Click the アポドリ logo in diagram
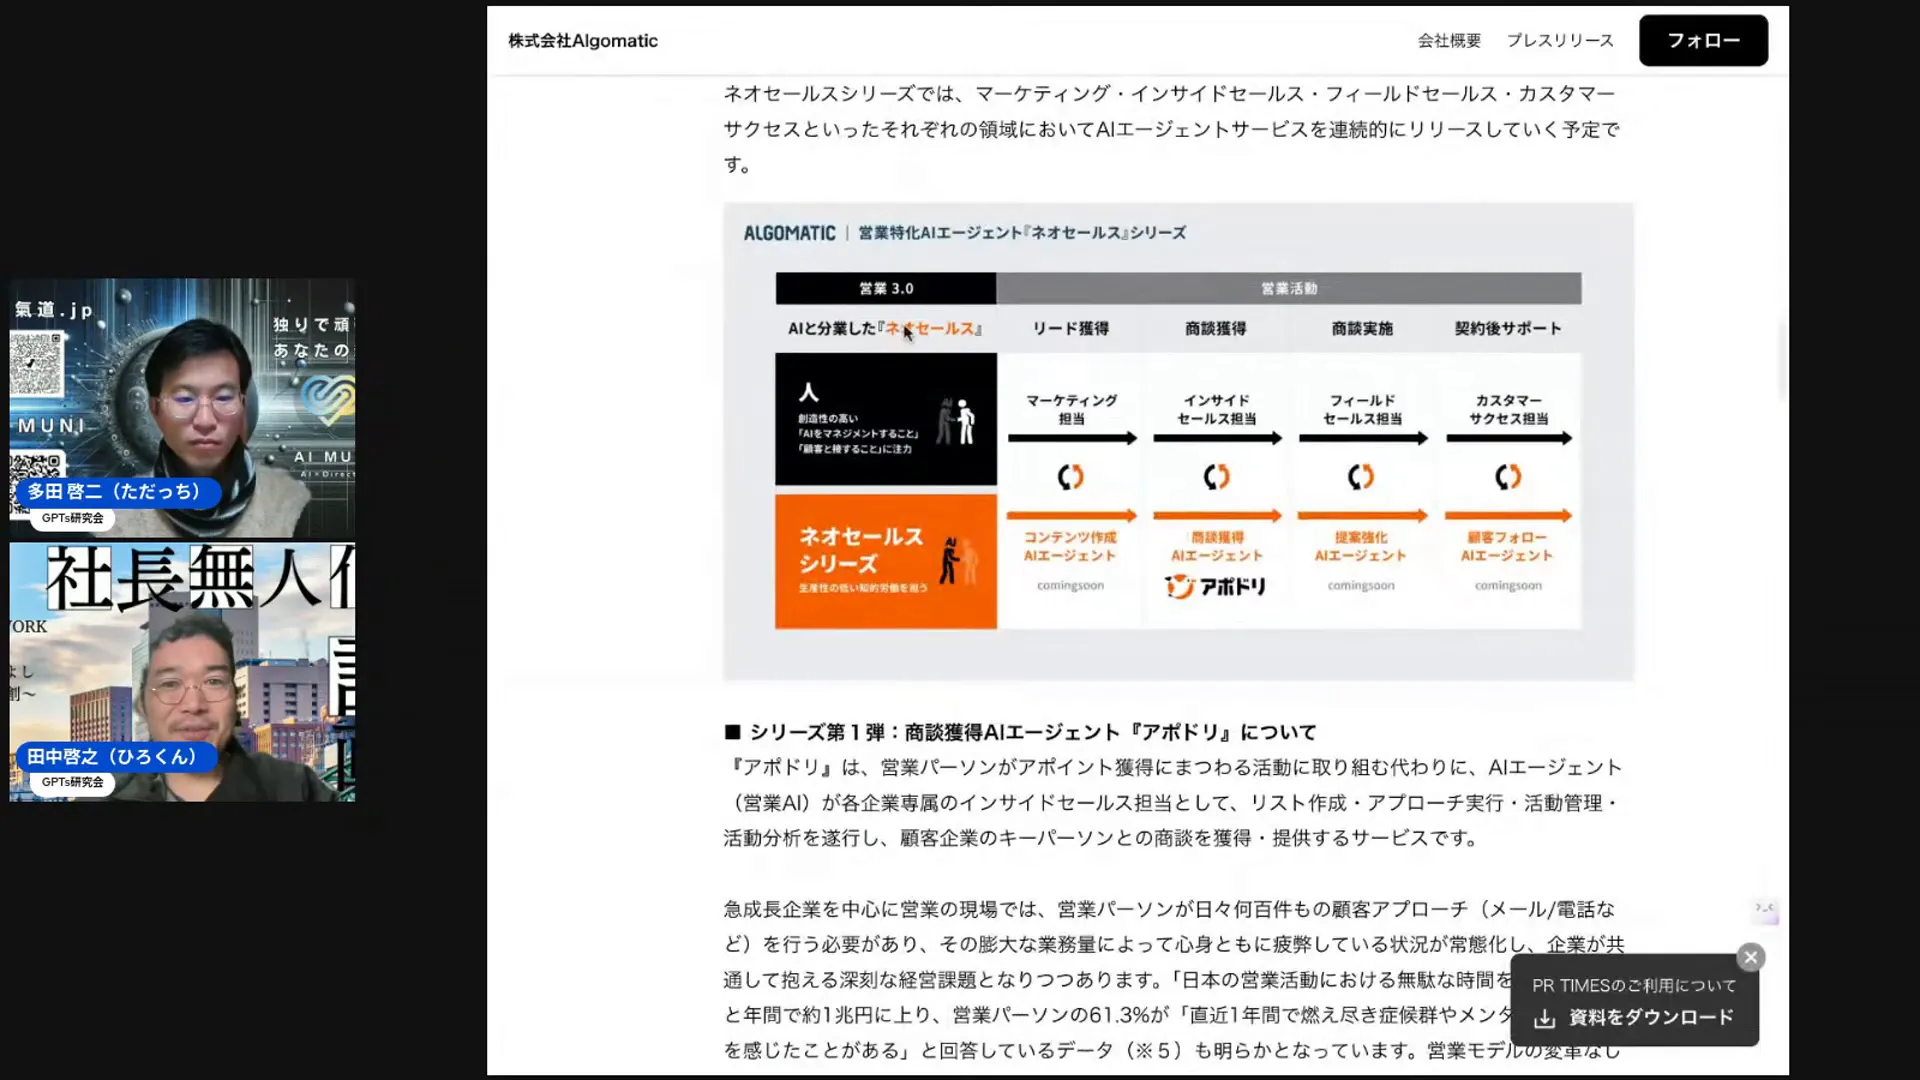This screenshot has height=1080, width=1920. click(1216, 586)
